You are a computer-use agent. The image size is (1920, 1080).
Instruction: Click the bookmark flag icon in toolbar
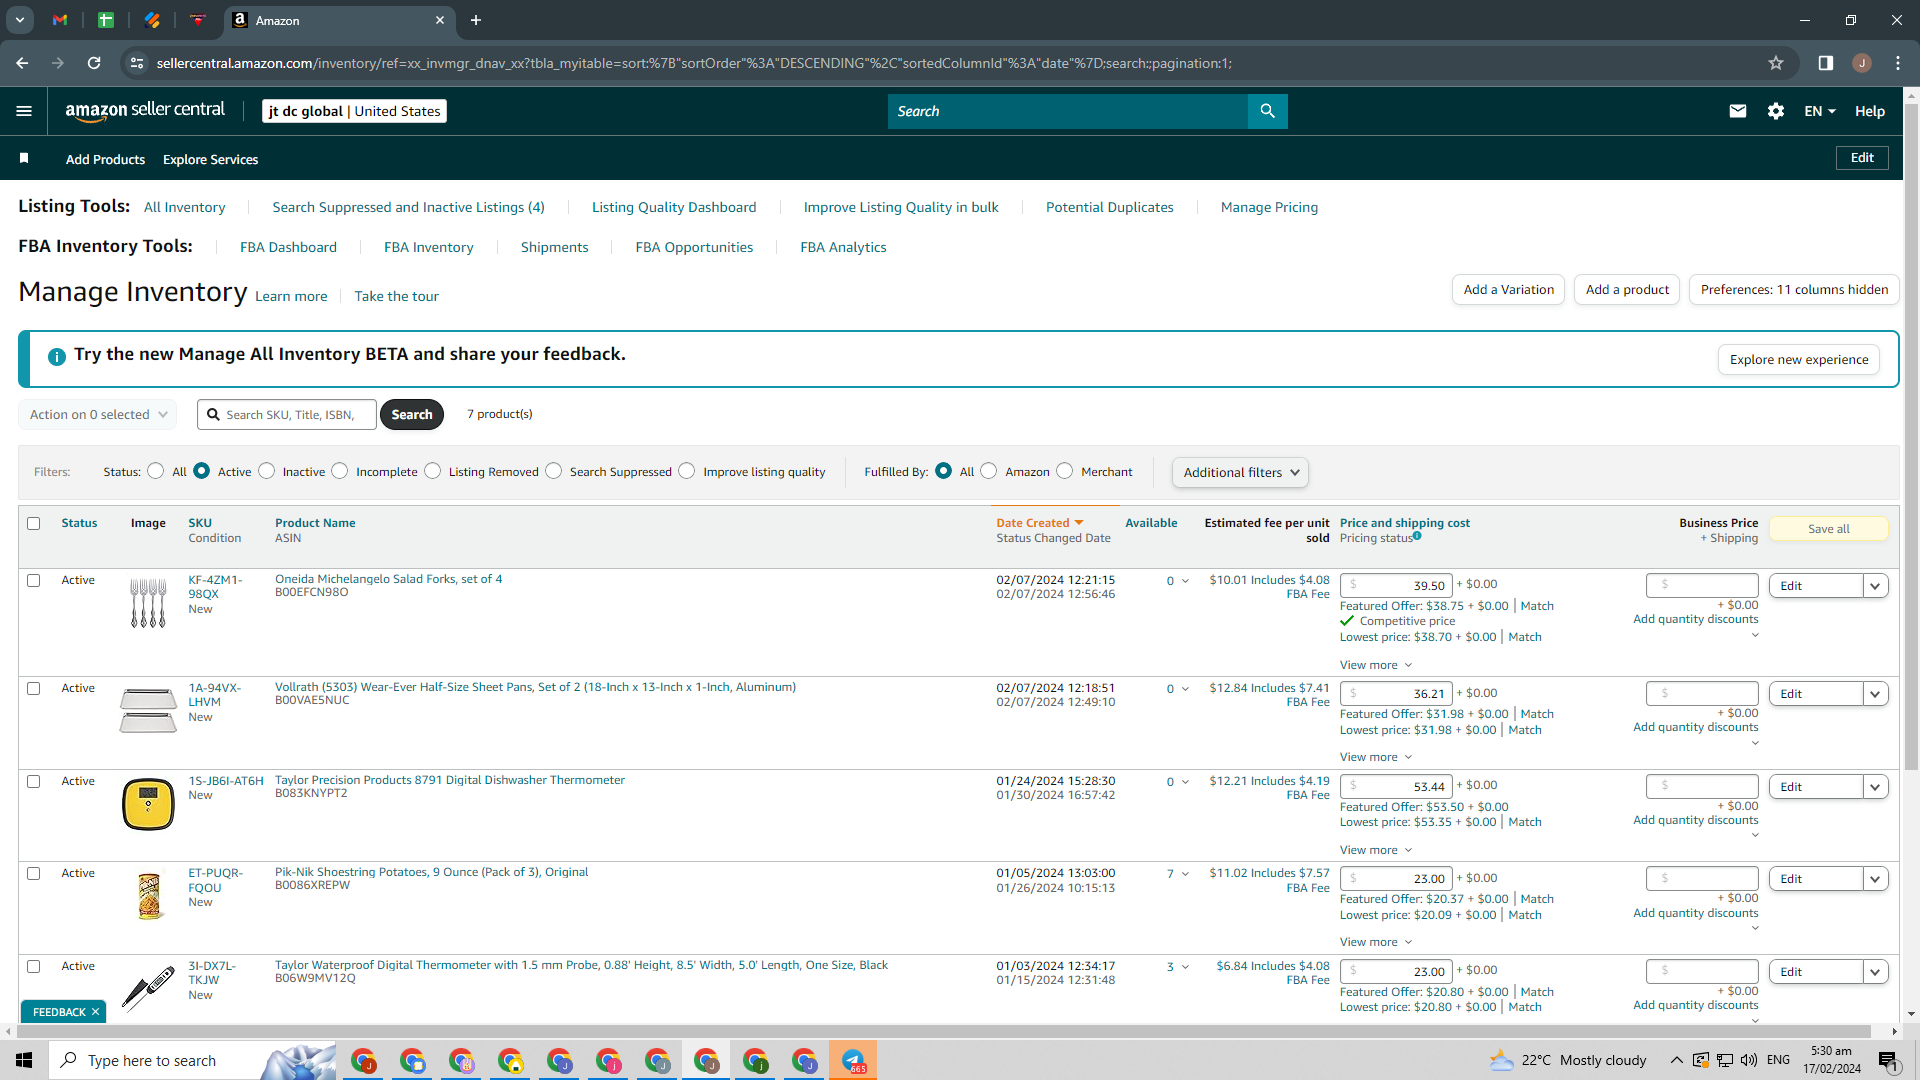24,158
